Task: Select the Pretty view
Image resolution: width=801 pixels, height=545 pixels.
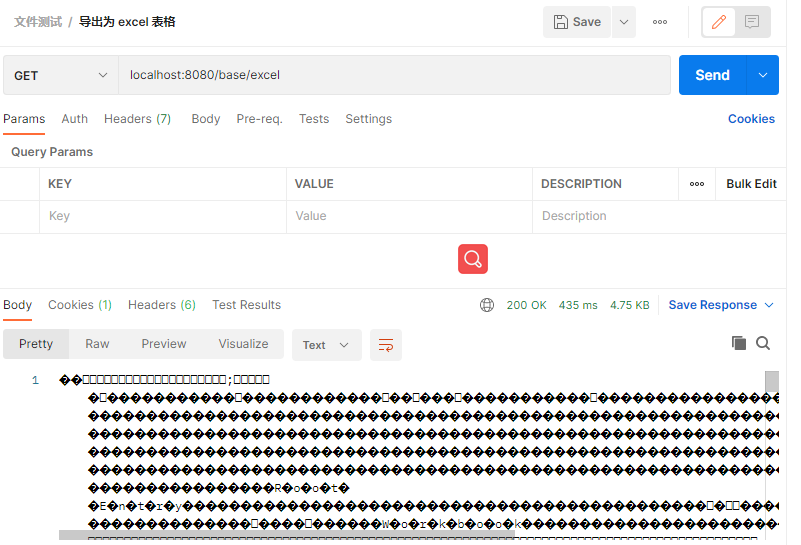Action: pyautogui.click(x=36, y=344)
